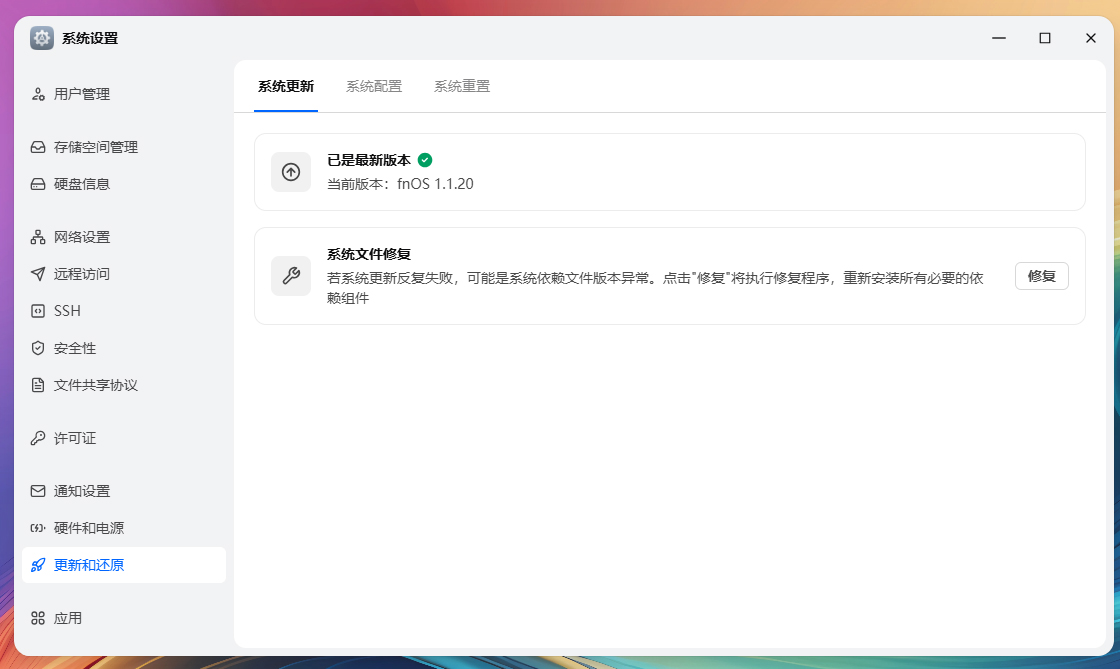
Task: Open 用户管理 via its user icon
Action: [40, 93]
